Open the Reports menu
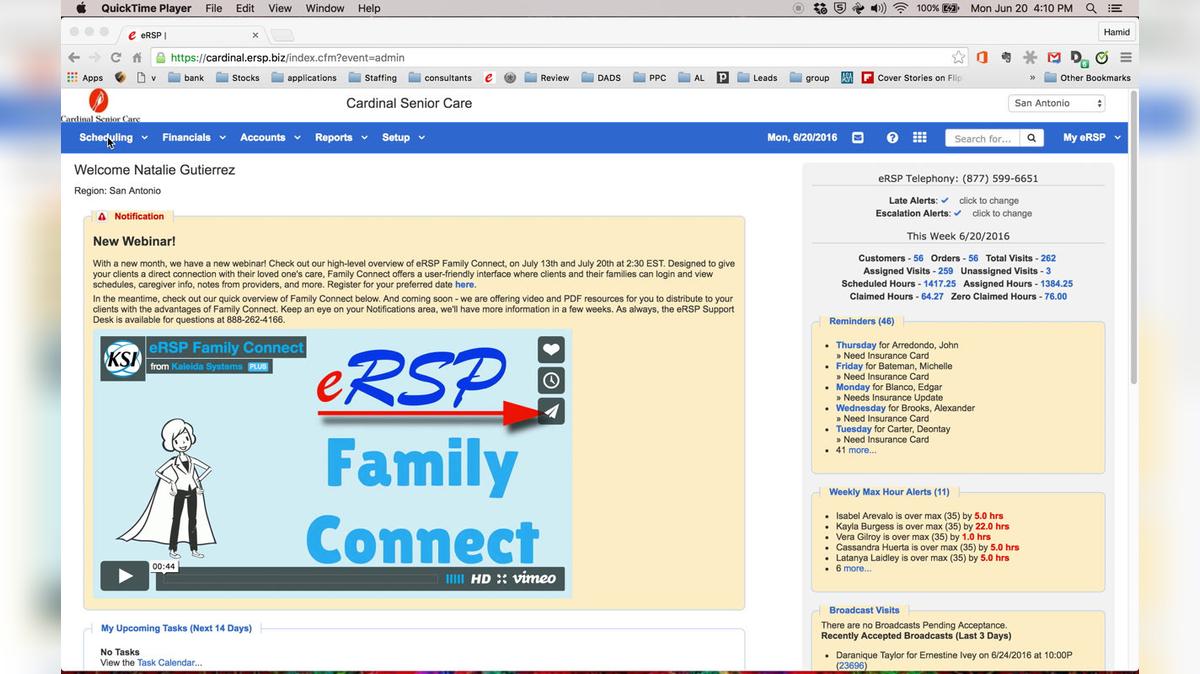1200x674 pixels. tap(341, 138)
